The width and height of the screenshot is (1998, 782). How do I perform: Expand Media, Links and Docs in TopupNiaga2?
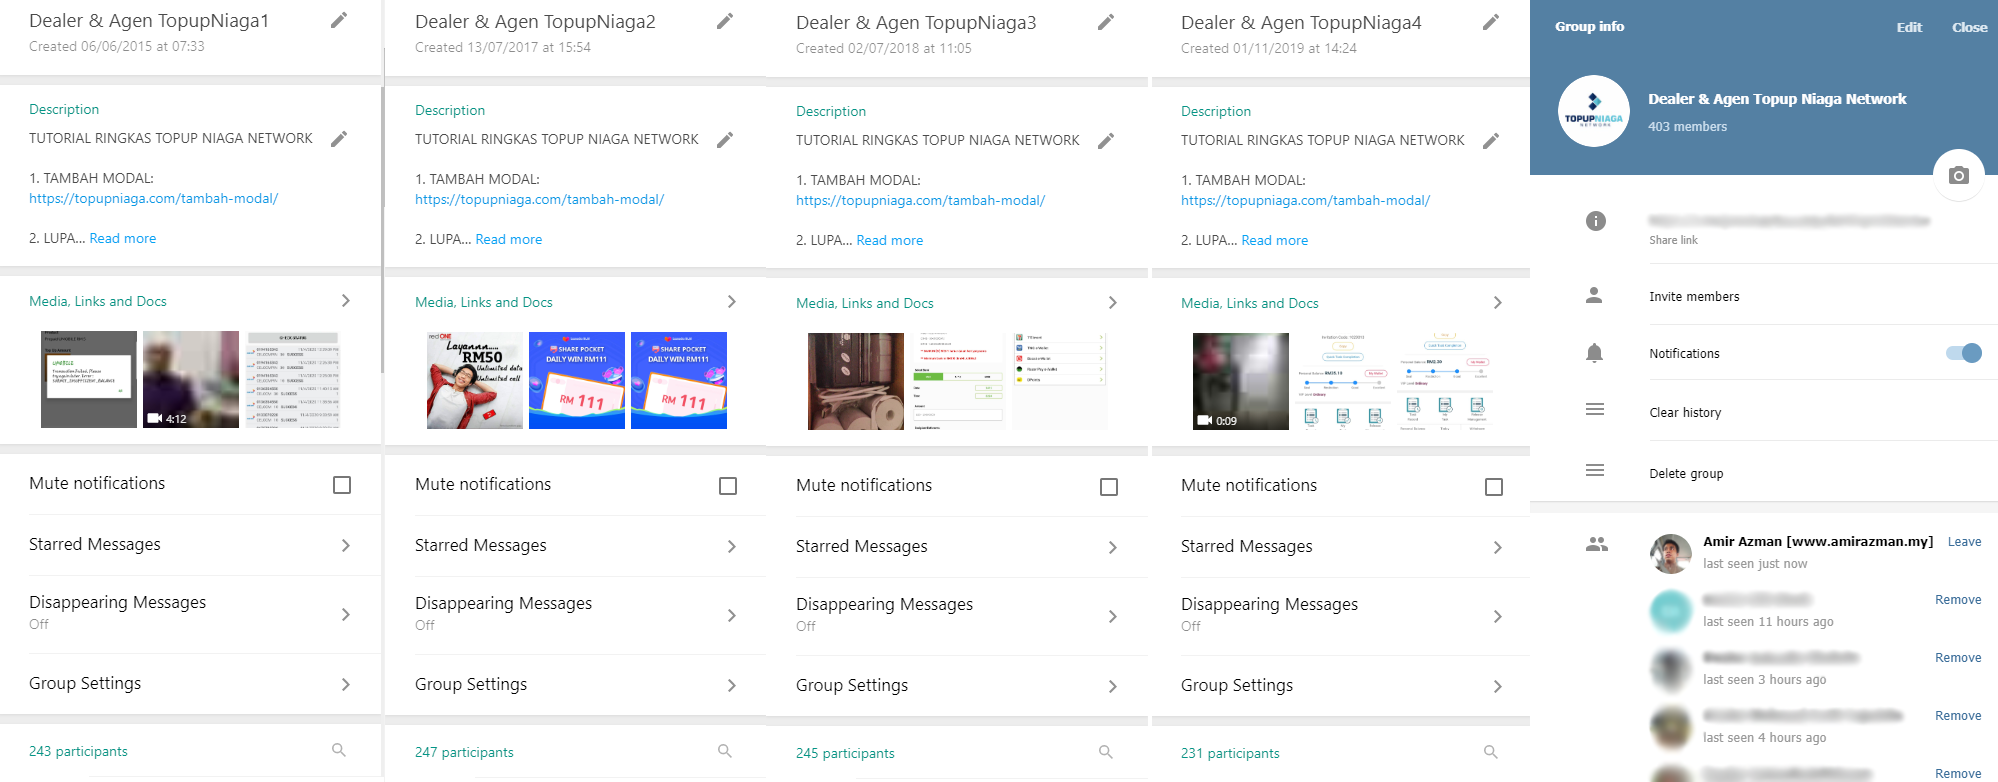(732, 302)
